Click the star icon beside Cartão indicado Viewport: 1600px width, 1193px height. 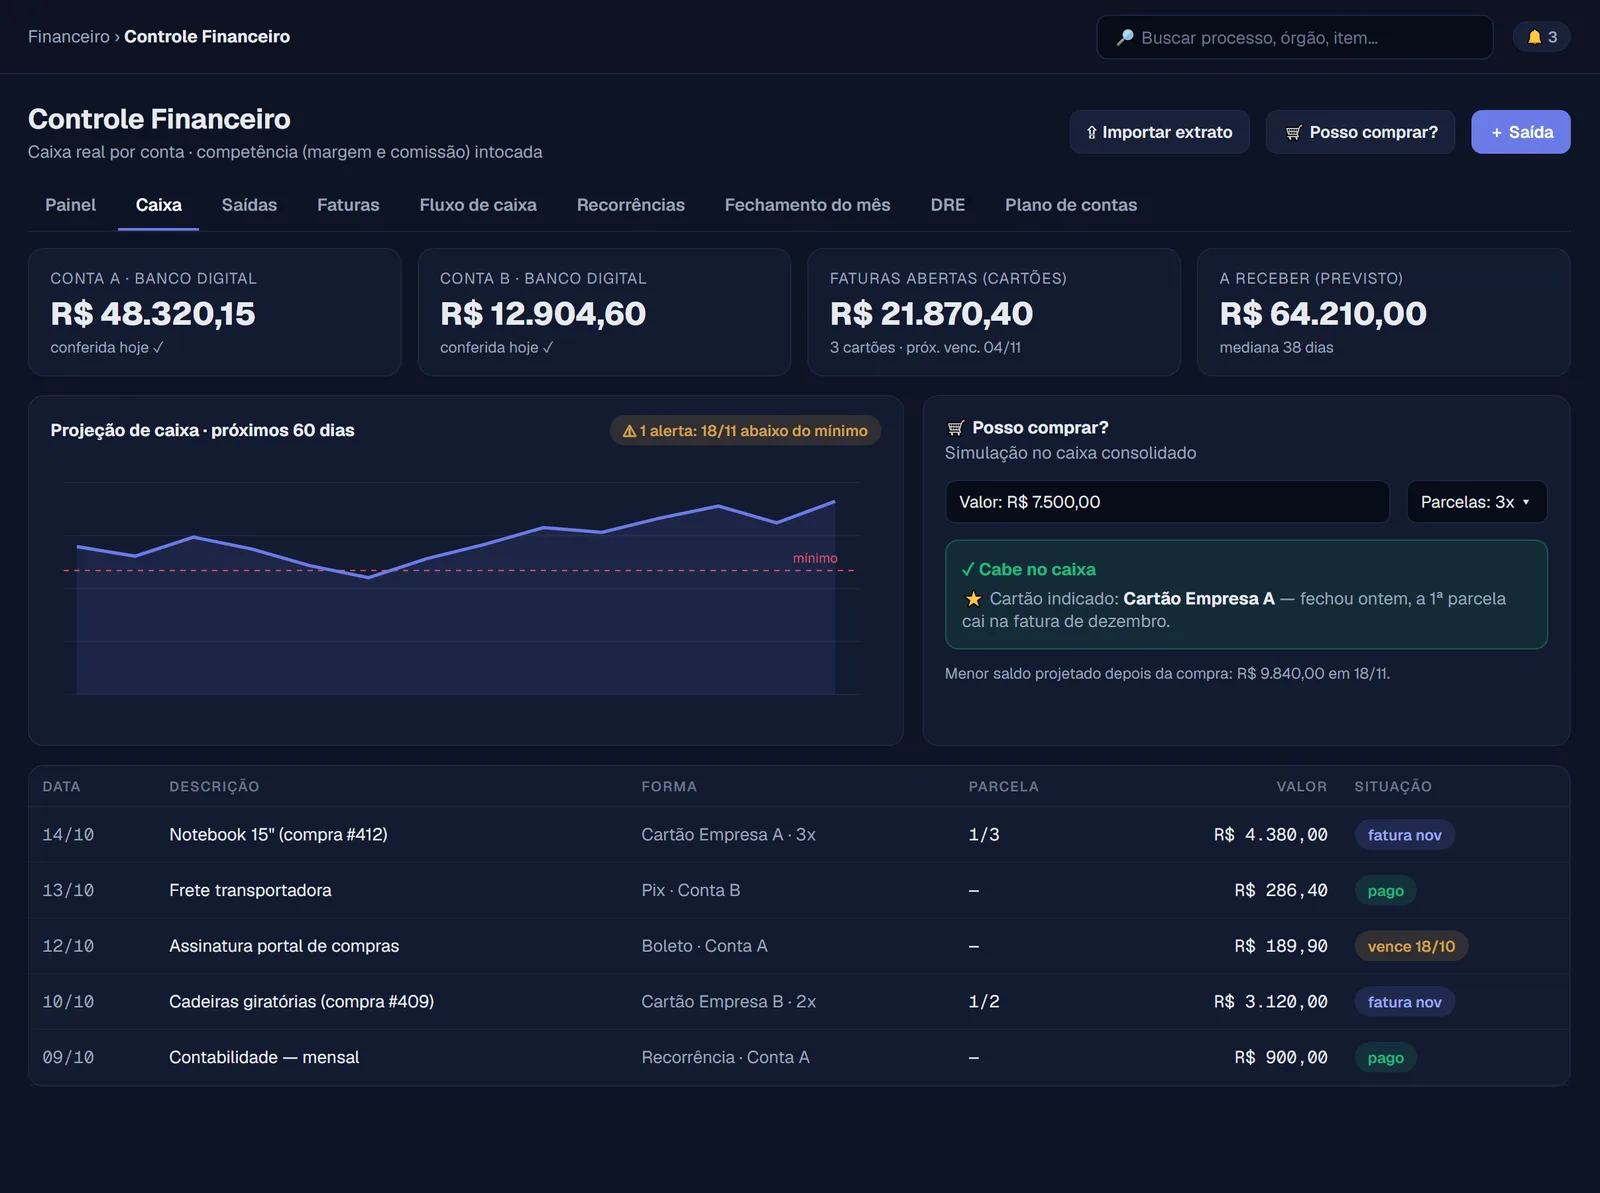(x=973, y=599)
